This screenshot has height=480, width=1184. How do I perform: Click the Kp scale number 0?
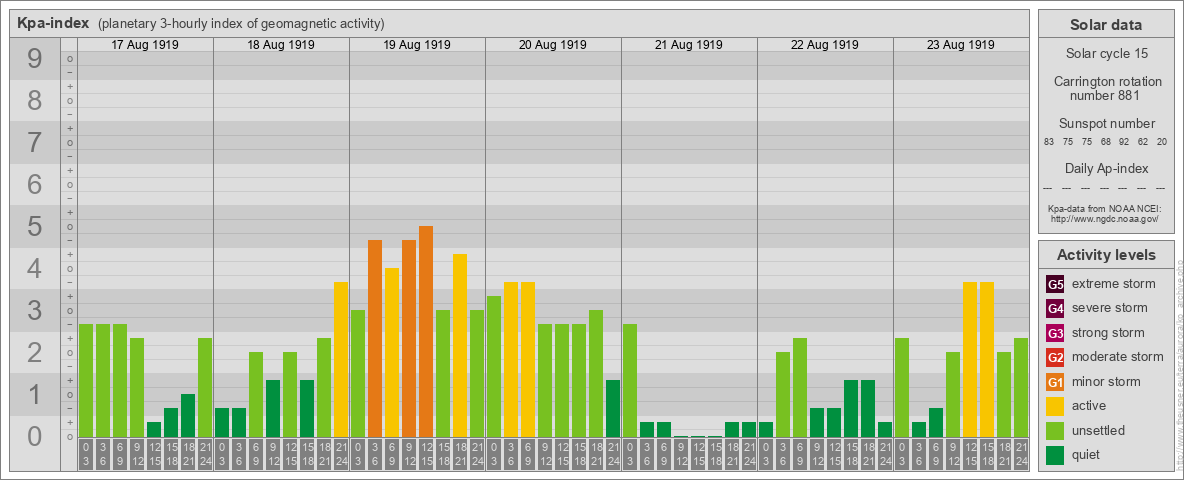35,436
